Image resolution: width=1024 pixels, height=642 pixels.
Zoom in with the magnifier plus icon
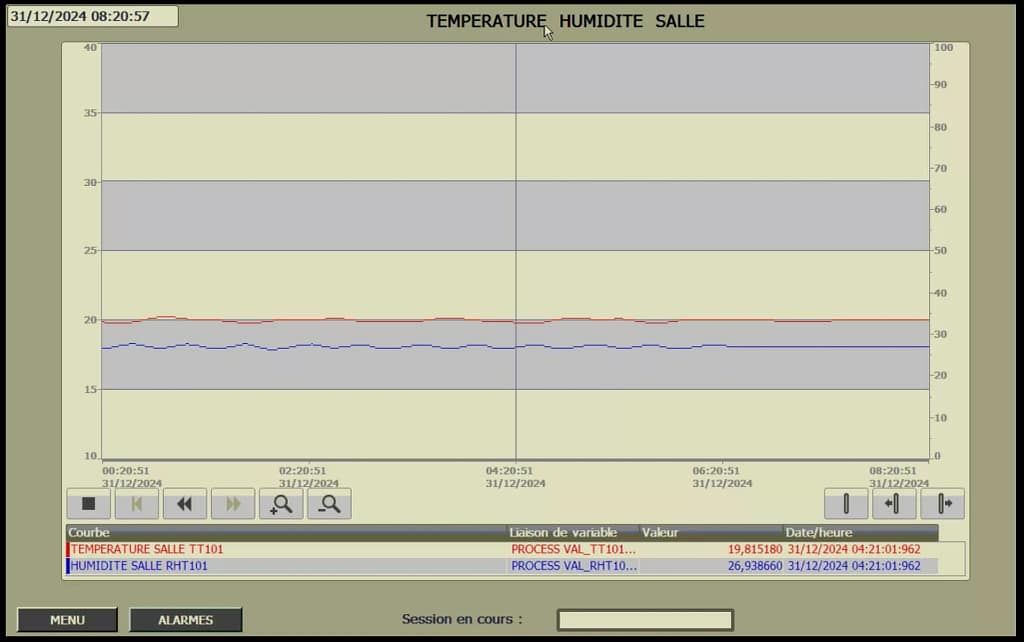tap(281, 504)
